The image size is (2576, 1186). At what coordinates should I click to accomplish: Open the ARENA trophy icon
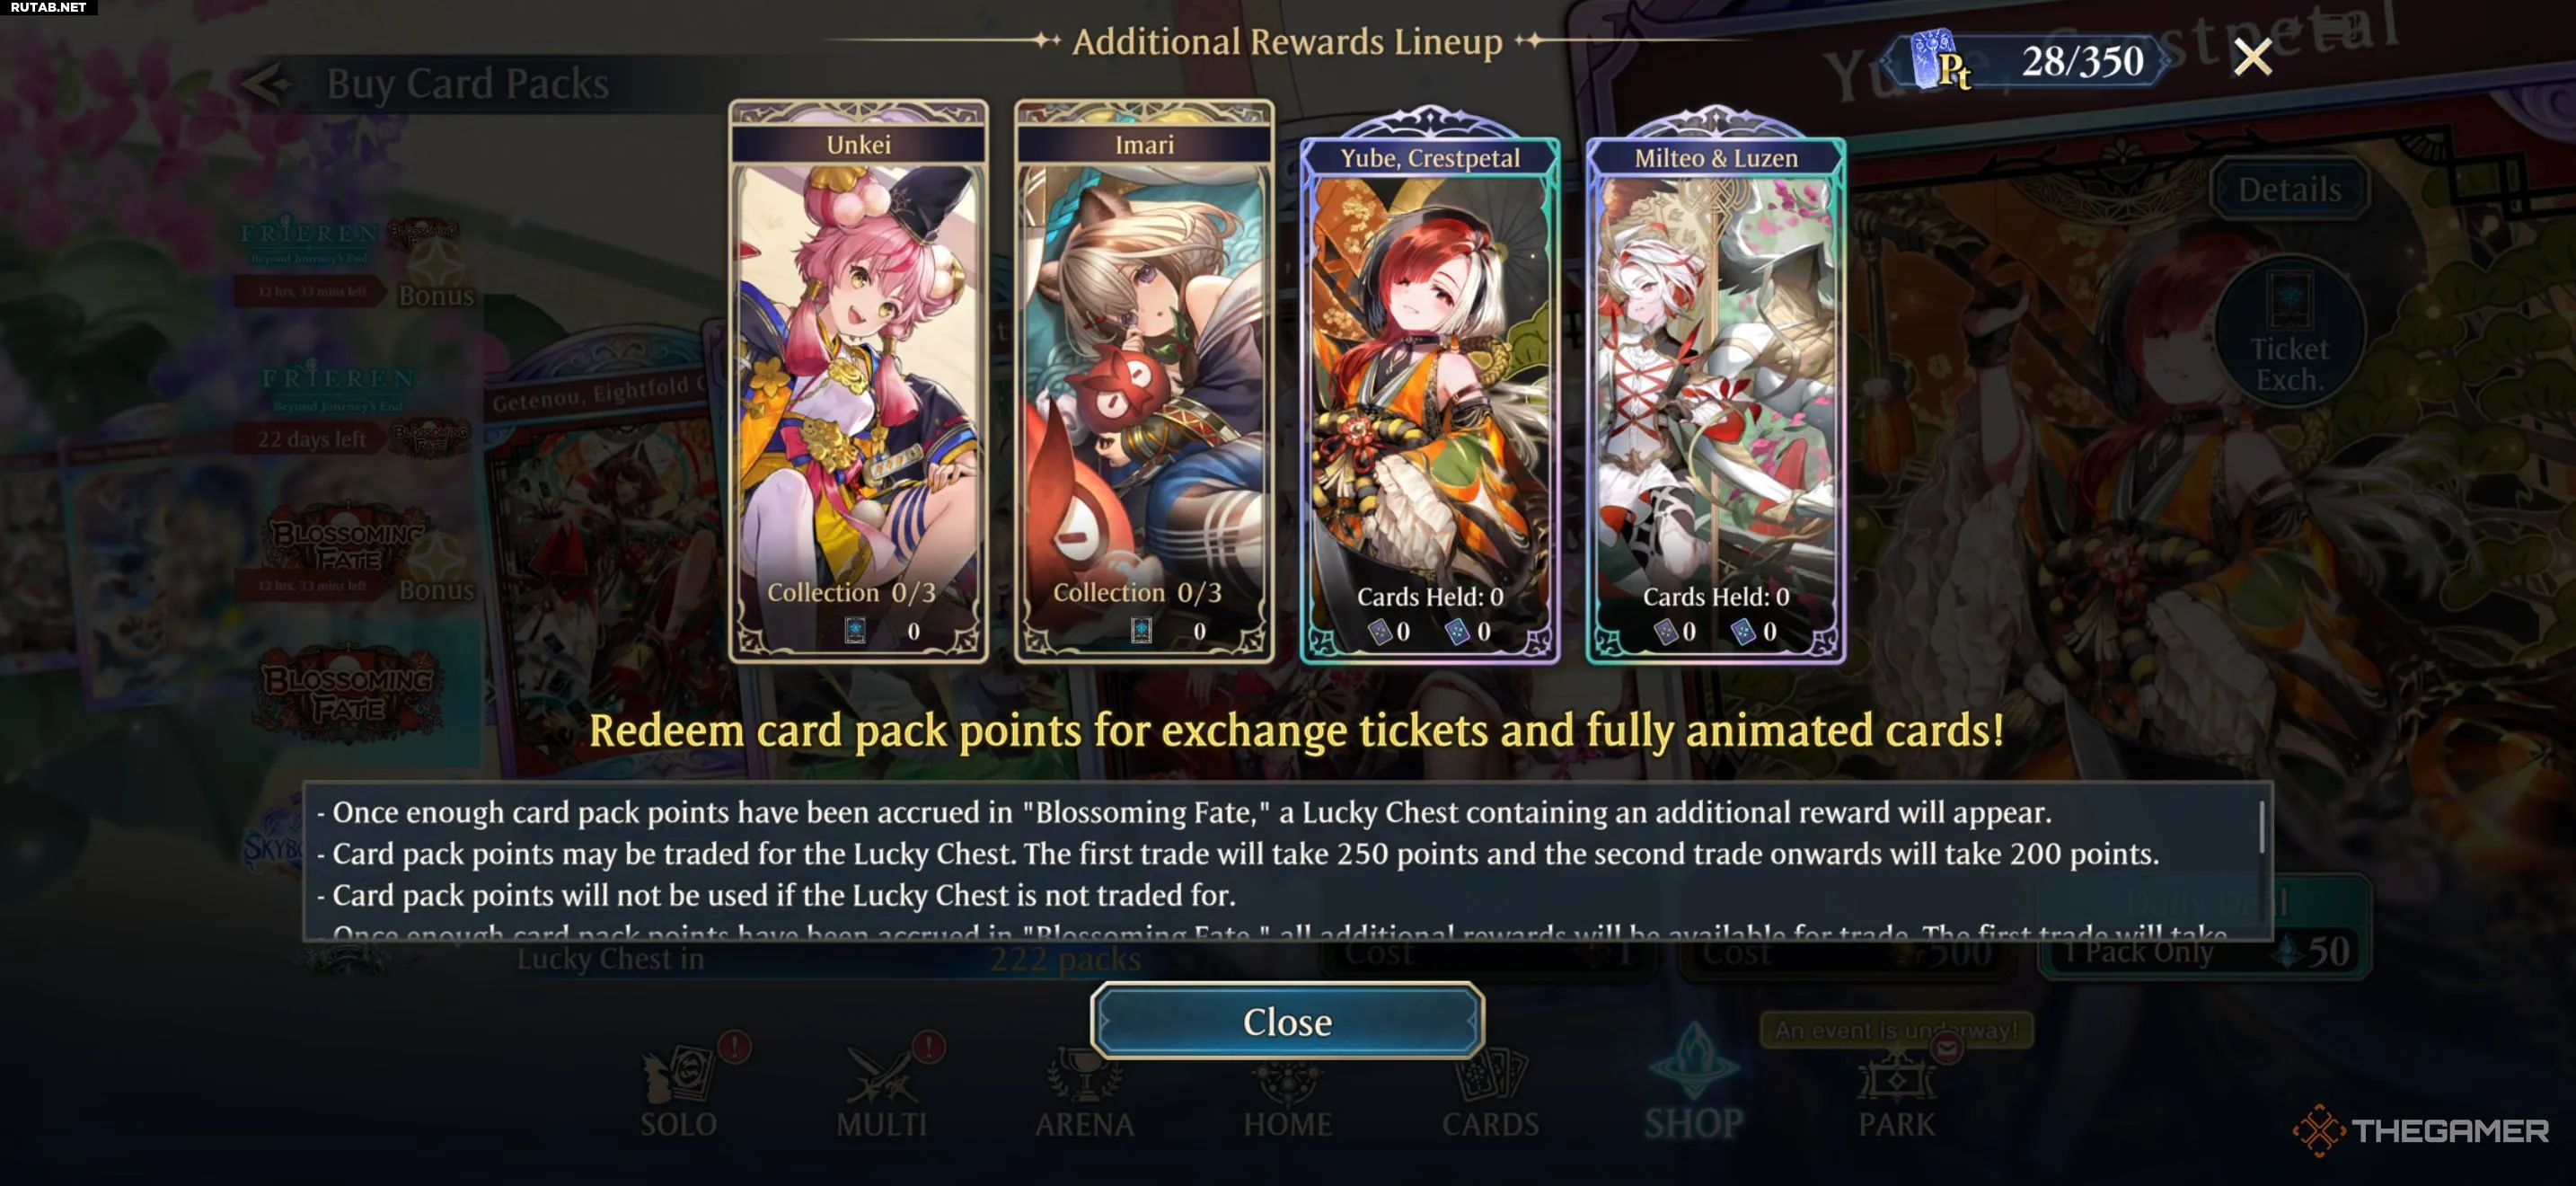(x=1084, y=1093)
